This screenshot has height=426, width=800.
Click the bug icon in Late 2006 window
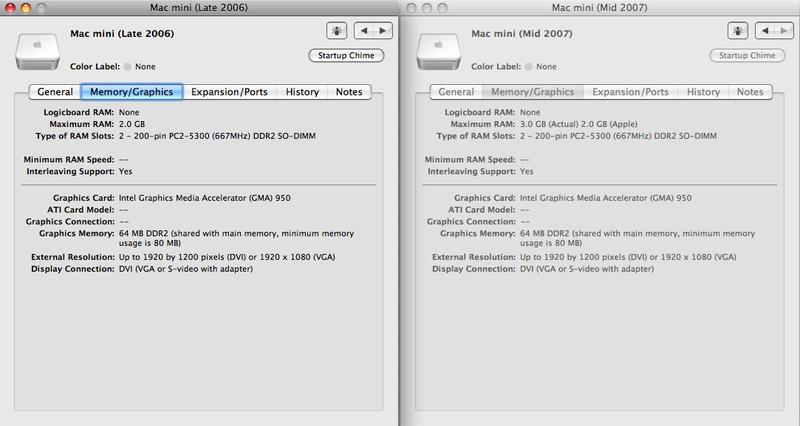[337, 31]
